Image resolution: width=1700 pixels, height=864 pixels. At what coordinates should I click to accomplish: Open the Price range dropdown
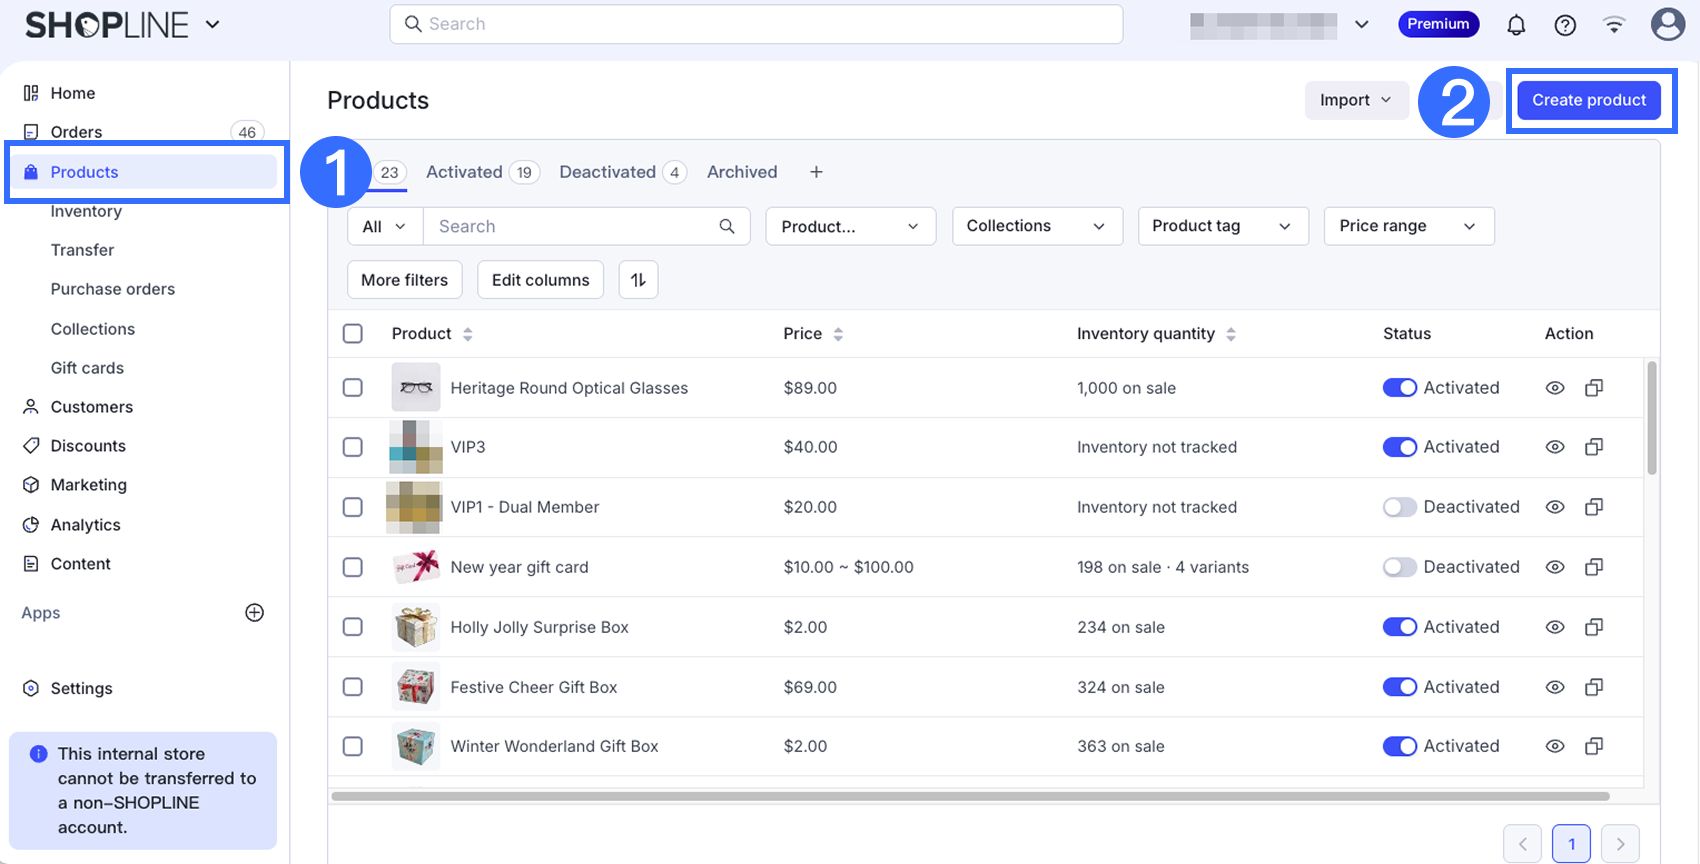point(1408,226)
